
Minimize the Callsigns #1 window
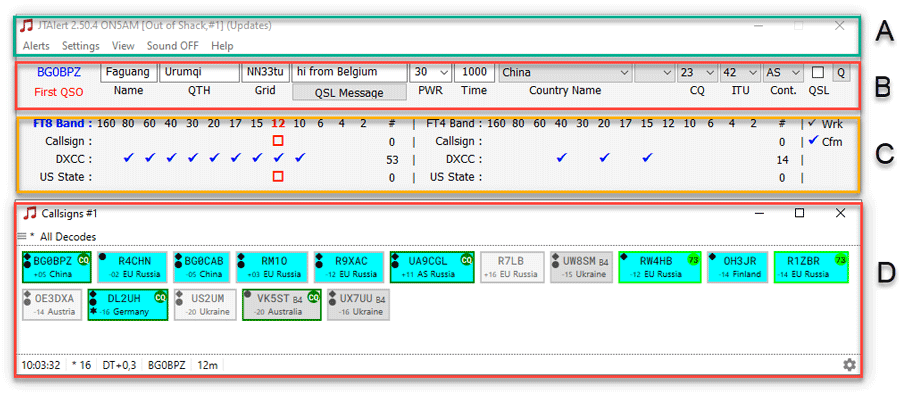click(759, 213)
